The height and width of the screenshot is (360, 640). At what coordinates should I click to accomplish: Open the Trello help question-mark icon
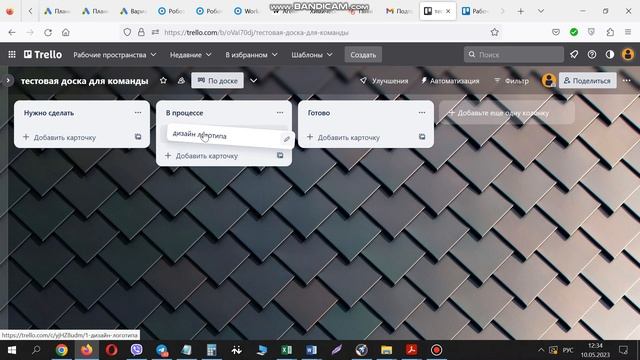592,54
